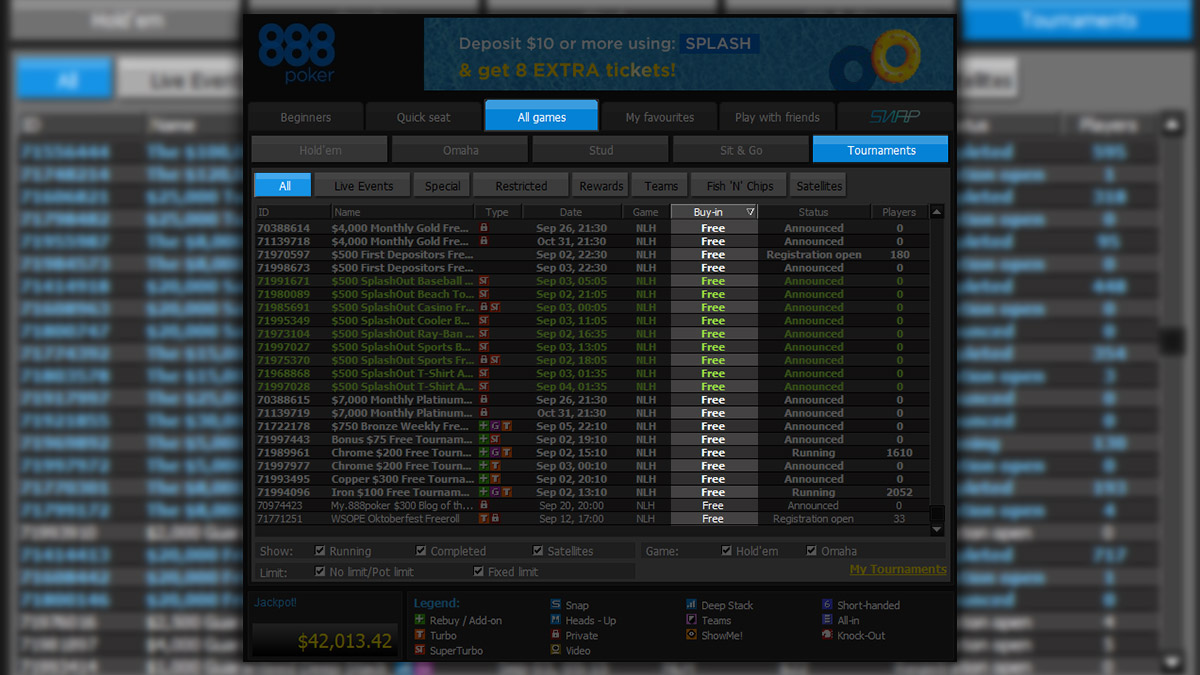1200x675 pixels.
Task: Click the Snap legend icon
Action: pyautogui.click(x=554, y=605)
